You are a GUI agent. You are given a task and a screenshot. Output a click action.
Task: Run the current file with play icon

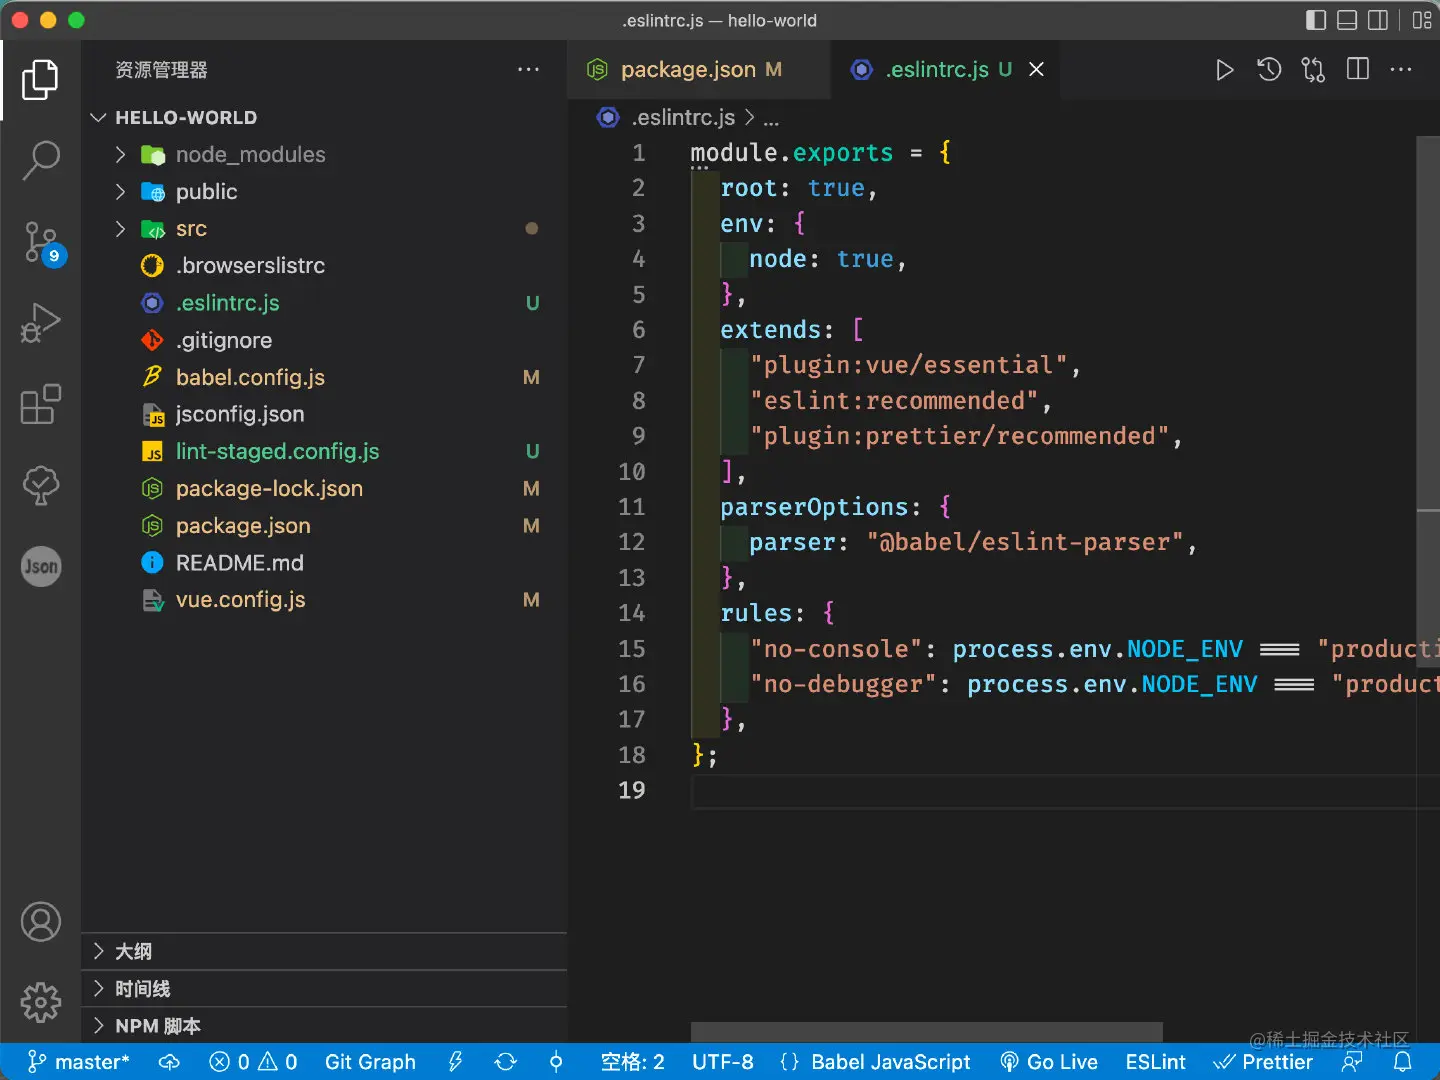(x=1224, y=70)
